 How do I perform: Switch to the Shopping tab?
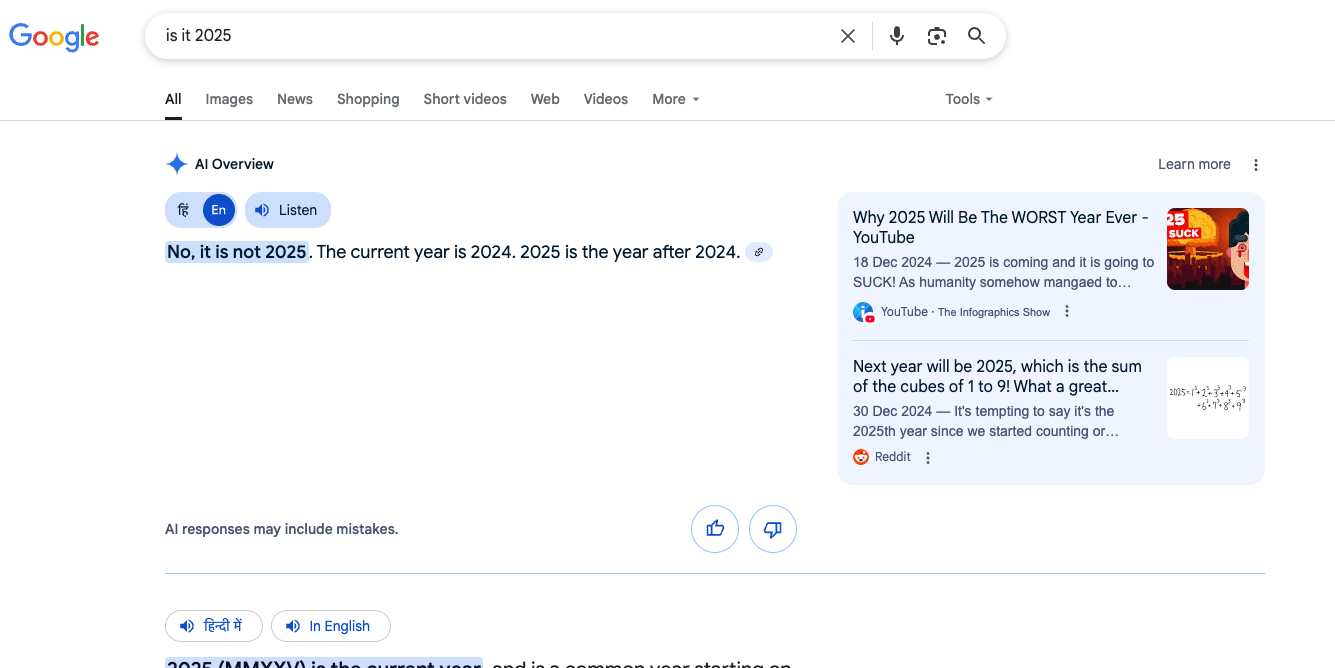(368, 99)
